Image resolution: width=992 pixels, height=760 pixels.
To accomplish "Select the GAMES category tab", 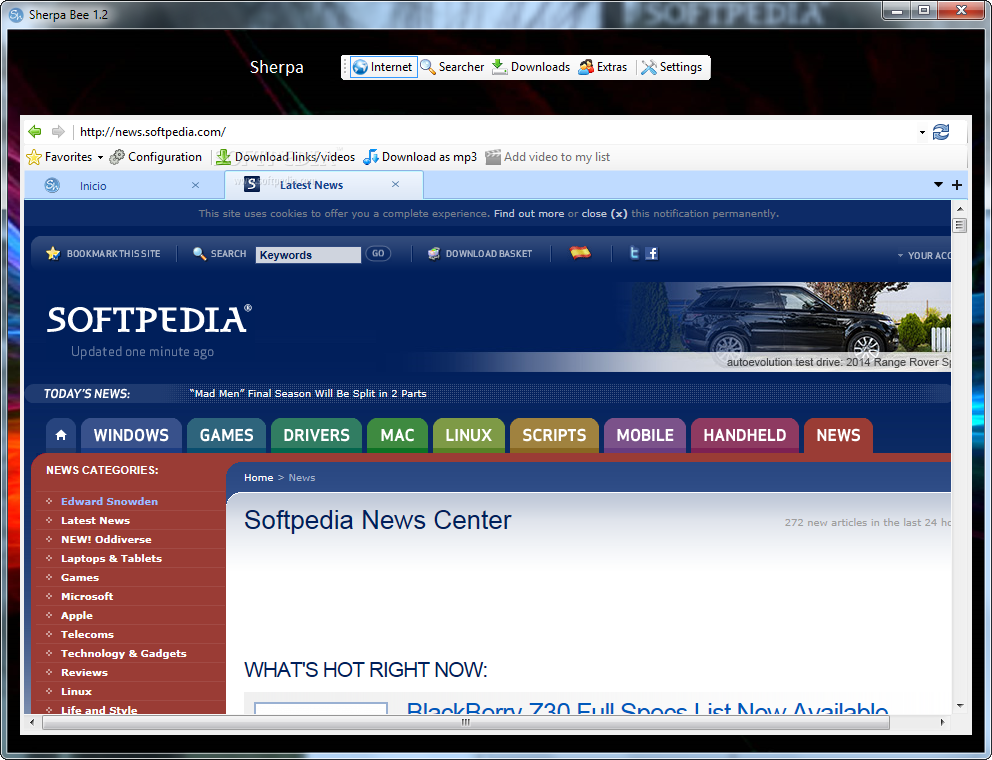I will pos(226,435).
